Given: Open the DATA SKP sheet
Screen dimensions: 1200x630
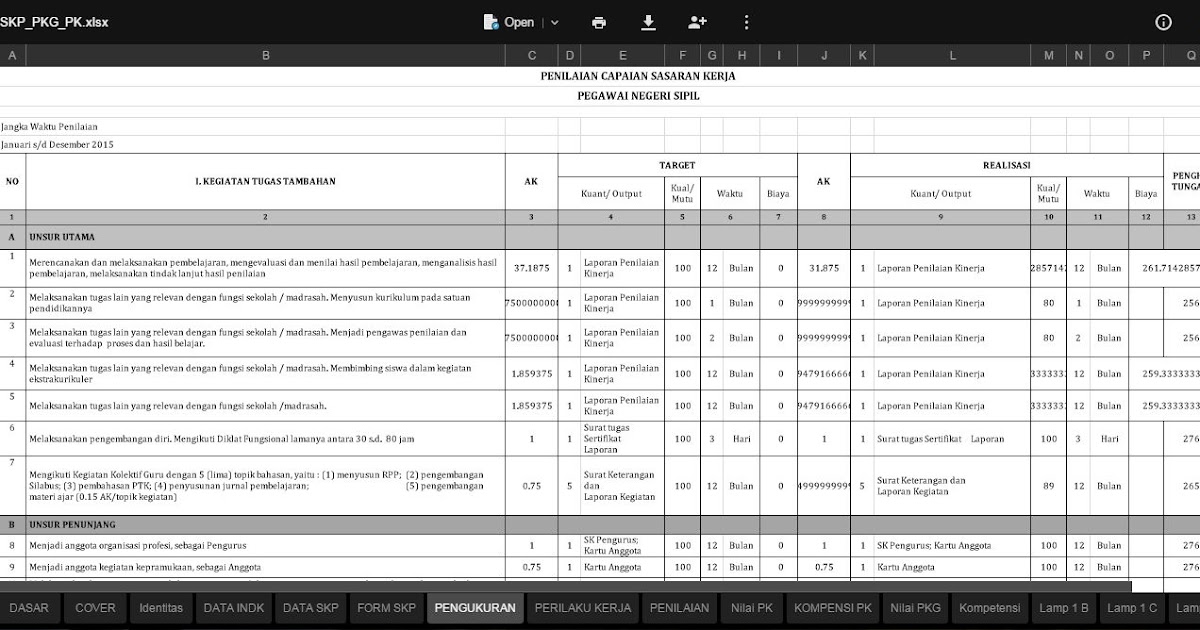Looking at the screenshot, I should pyautogui.click(x=310, y=607).
